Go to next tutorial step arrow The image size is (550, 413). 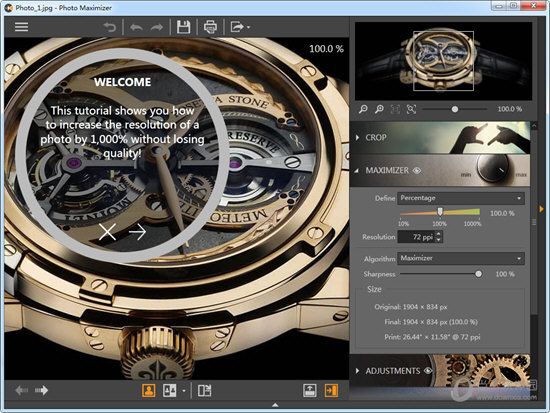pyautogui.click(x=138, y=232)
